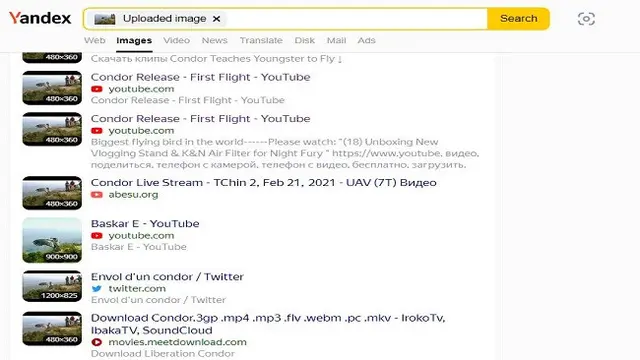Screen dimensions: 640x360
Task: Click the icon beside abesu.org
Action: click(97, 195)
